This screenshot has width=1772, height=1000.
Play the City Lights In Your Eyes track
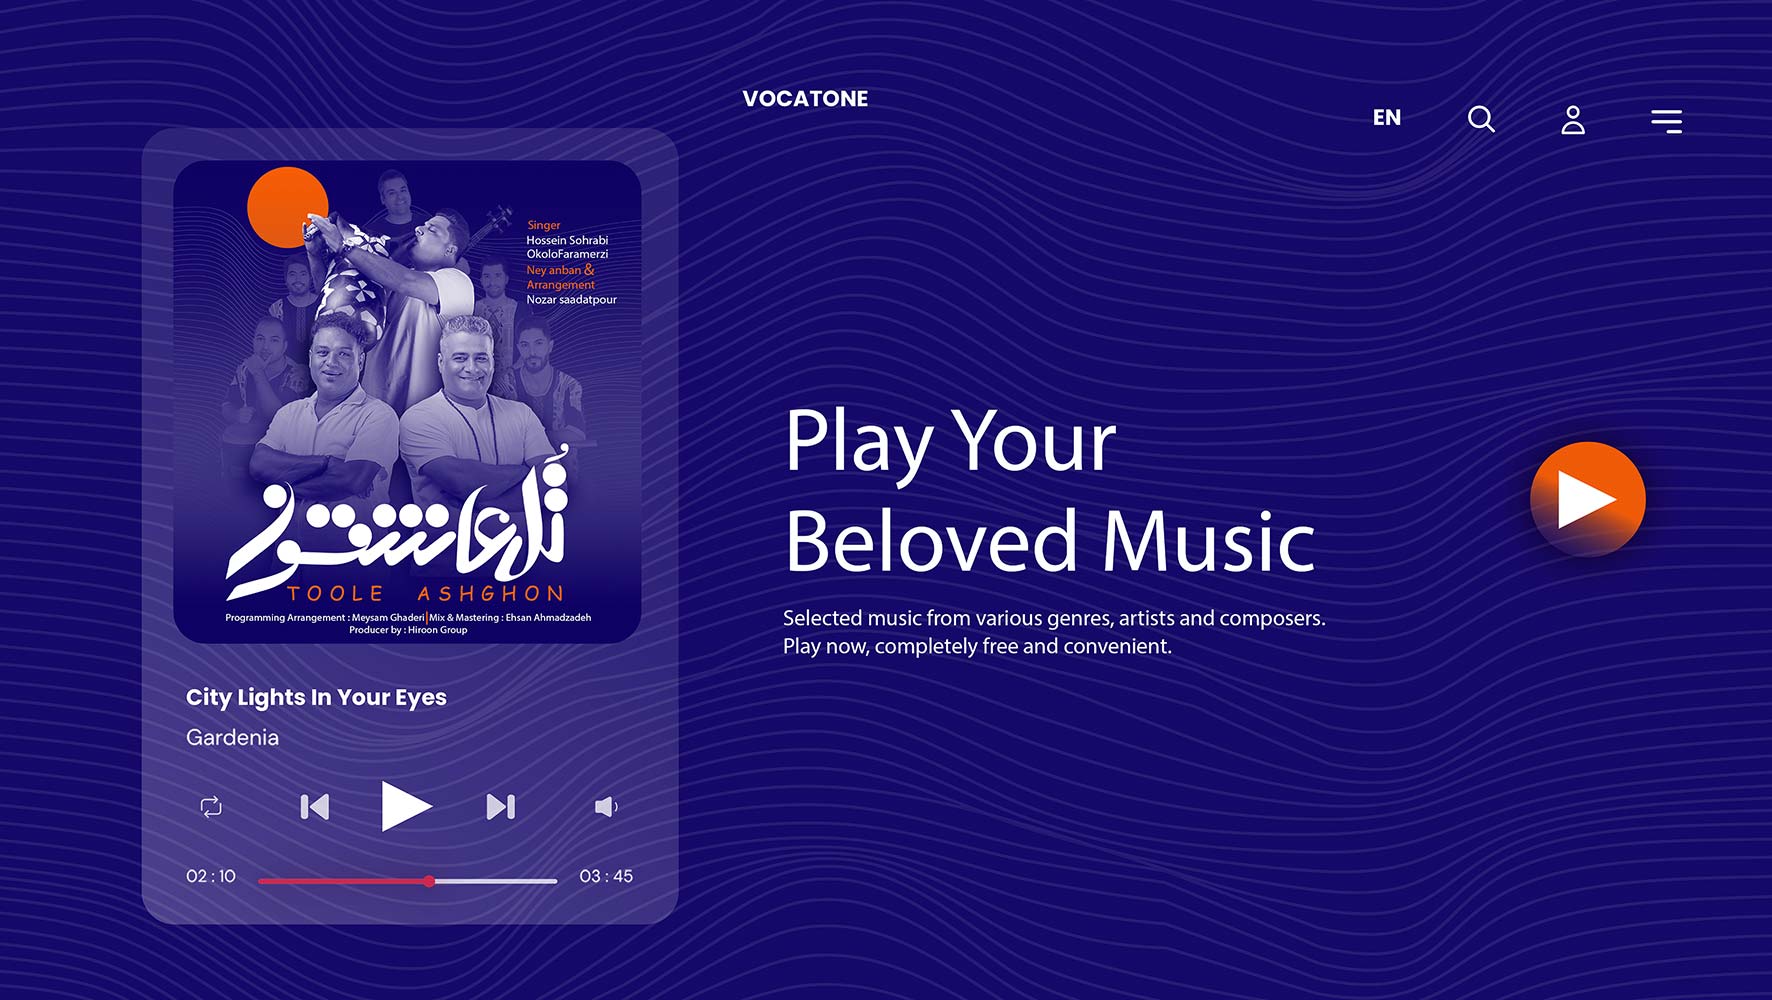click(x=406, y=806)
